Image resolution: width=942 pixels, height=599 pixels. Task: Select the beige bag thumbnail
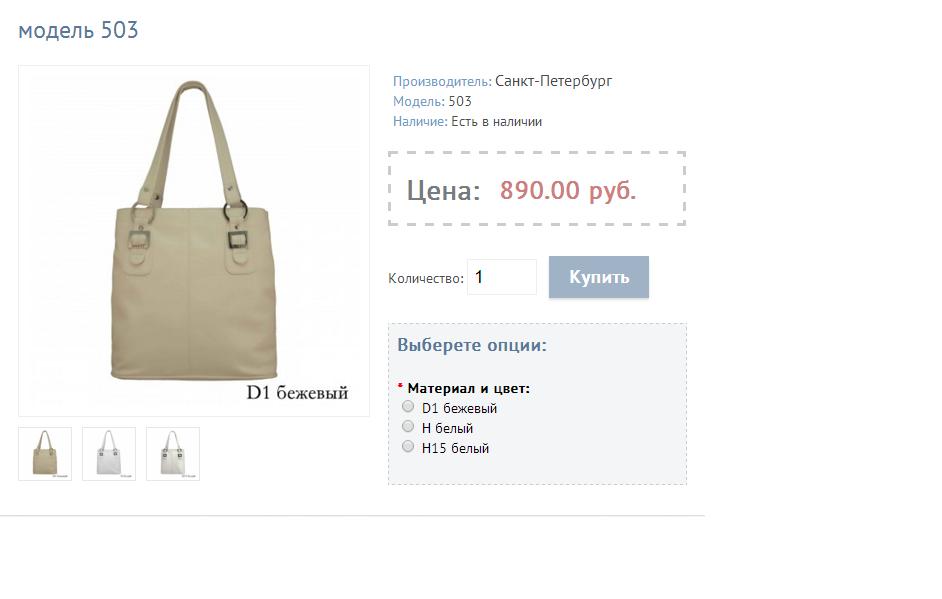45,454
